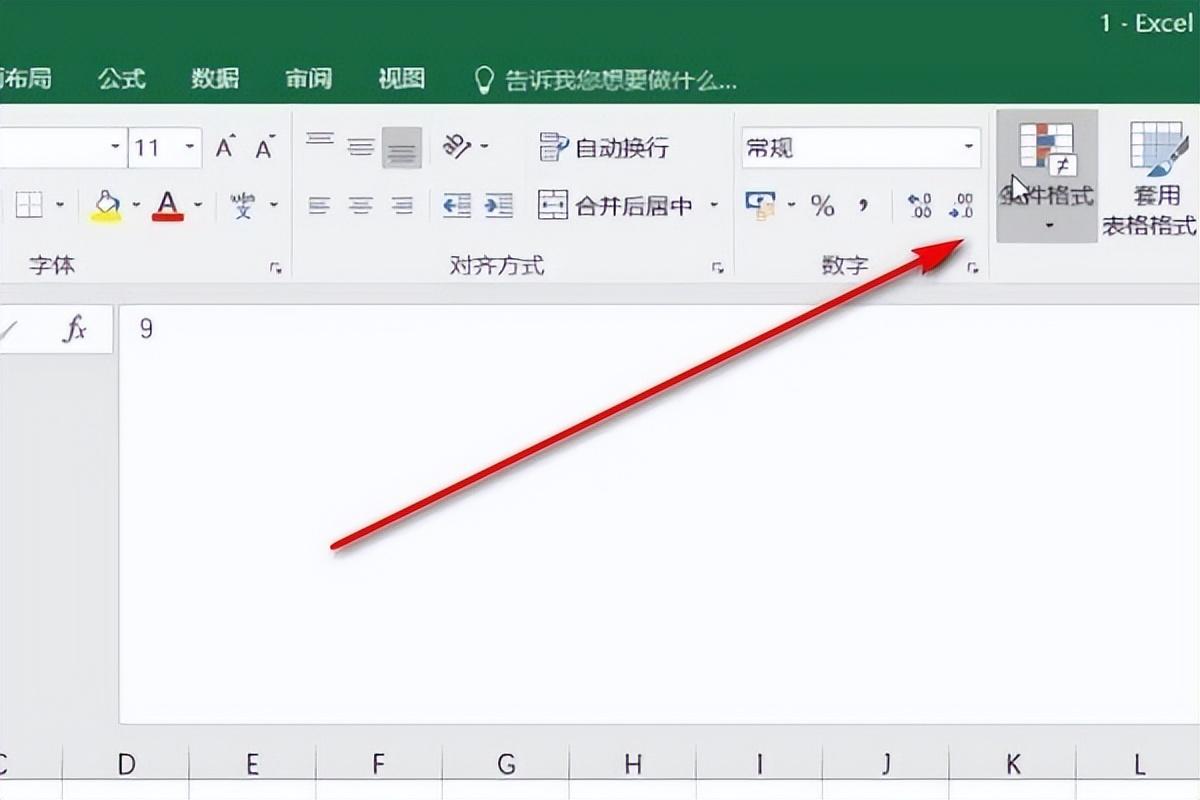This screenshot has height=800, width=1200.
Task: Decrease decimal places
Action: tap(961, 206)
